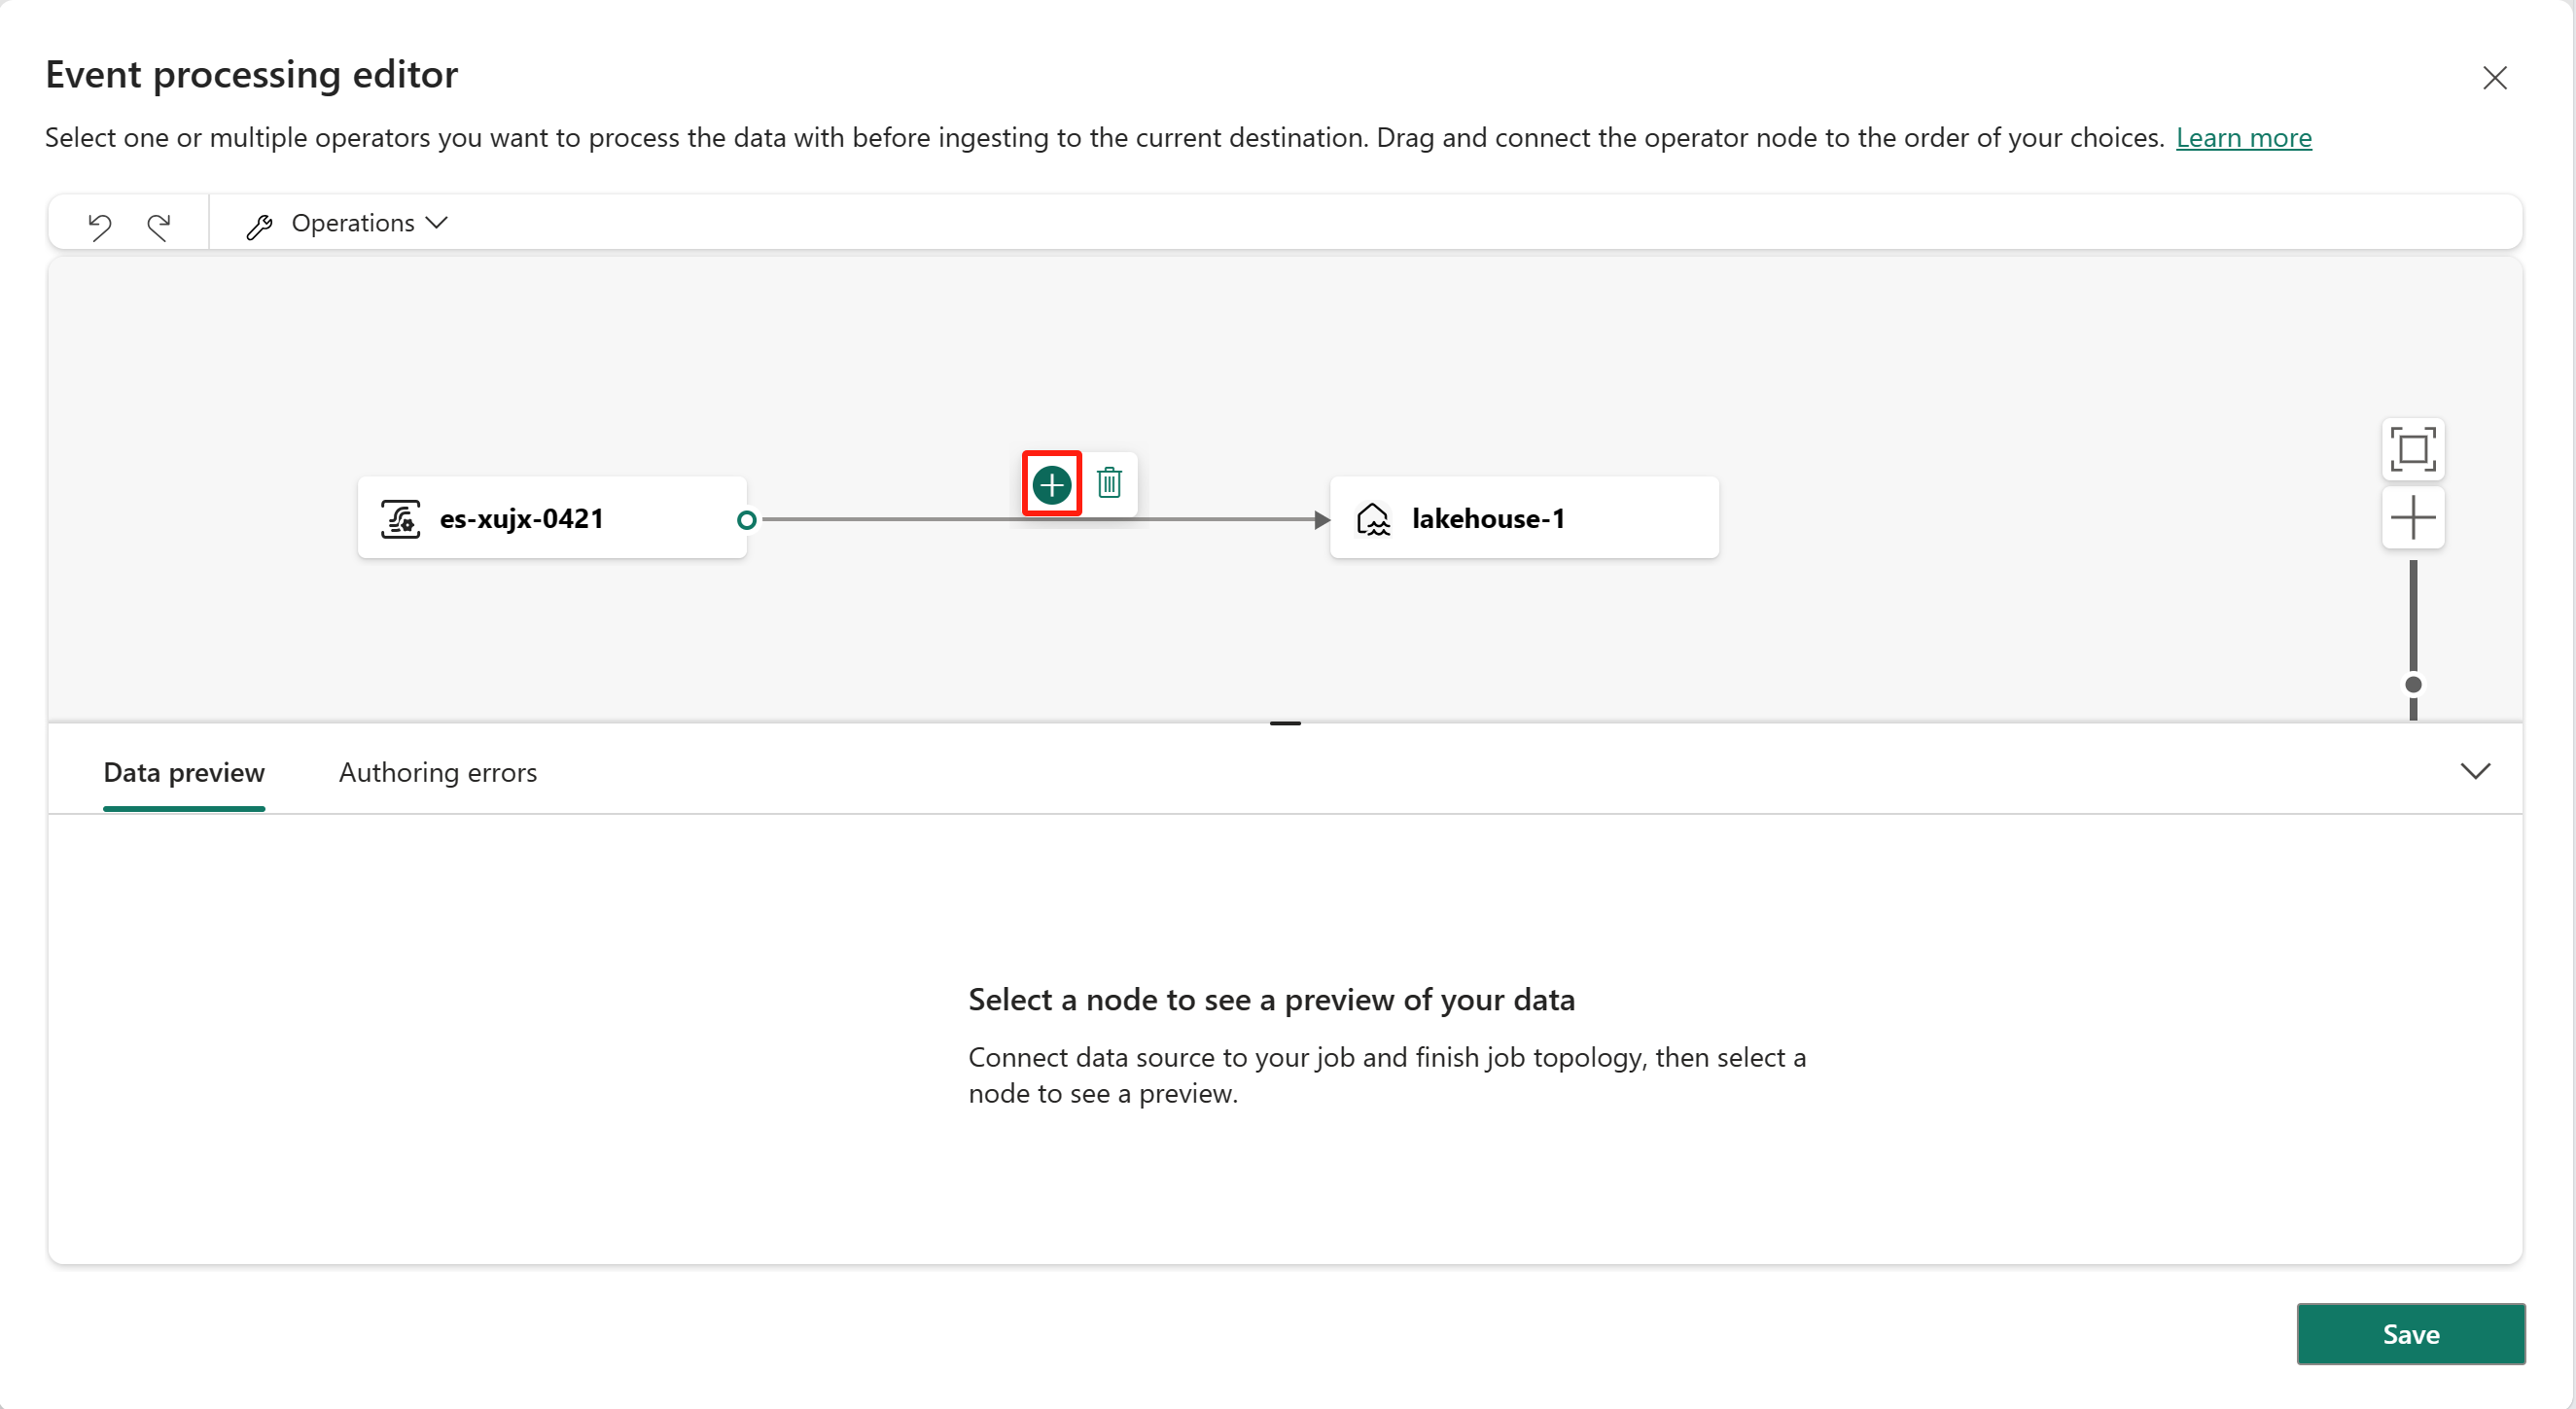Click the Learn more hyperlink
This screenshot has width=2576, height=1409.
(x=2246, y=137)
